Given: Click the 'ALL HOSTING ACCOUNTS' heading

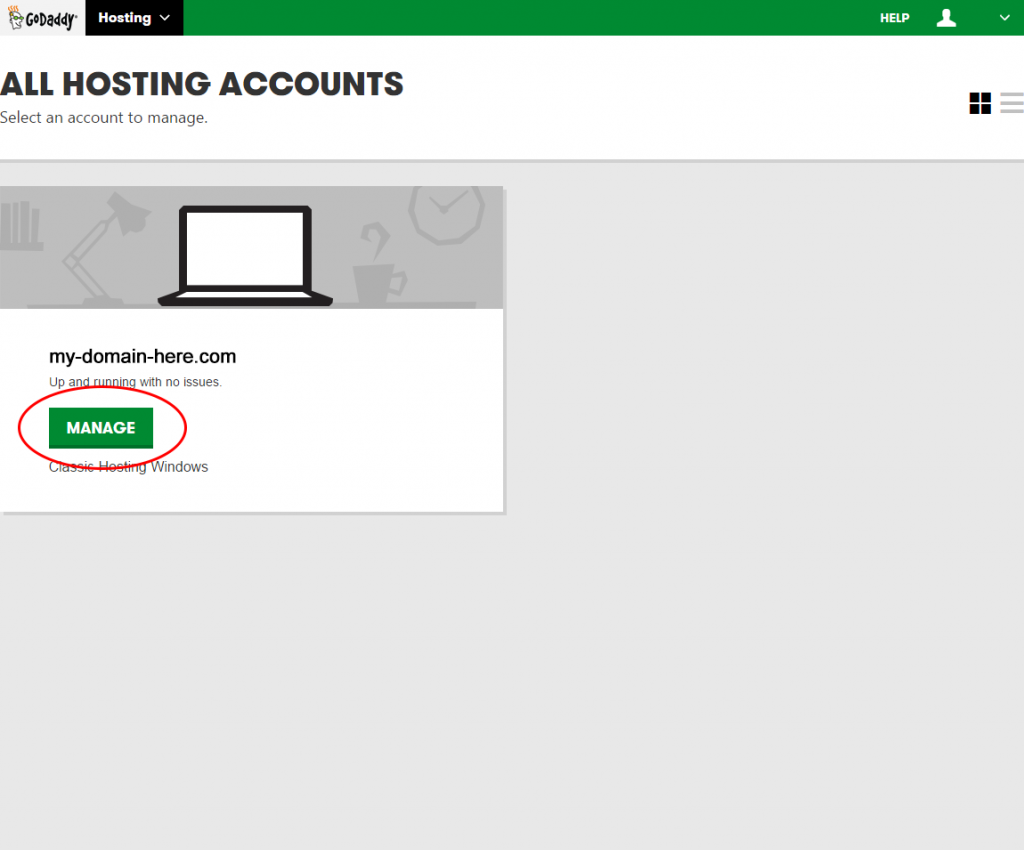Looking at the screenshot, I should coord(202,84).
